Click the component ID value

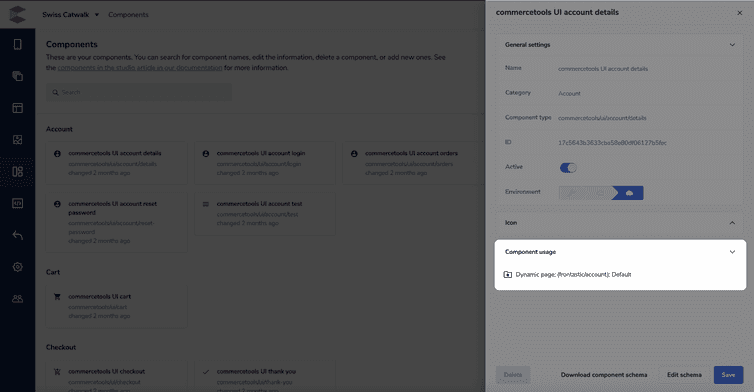[612, 143]
